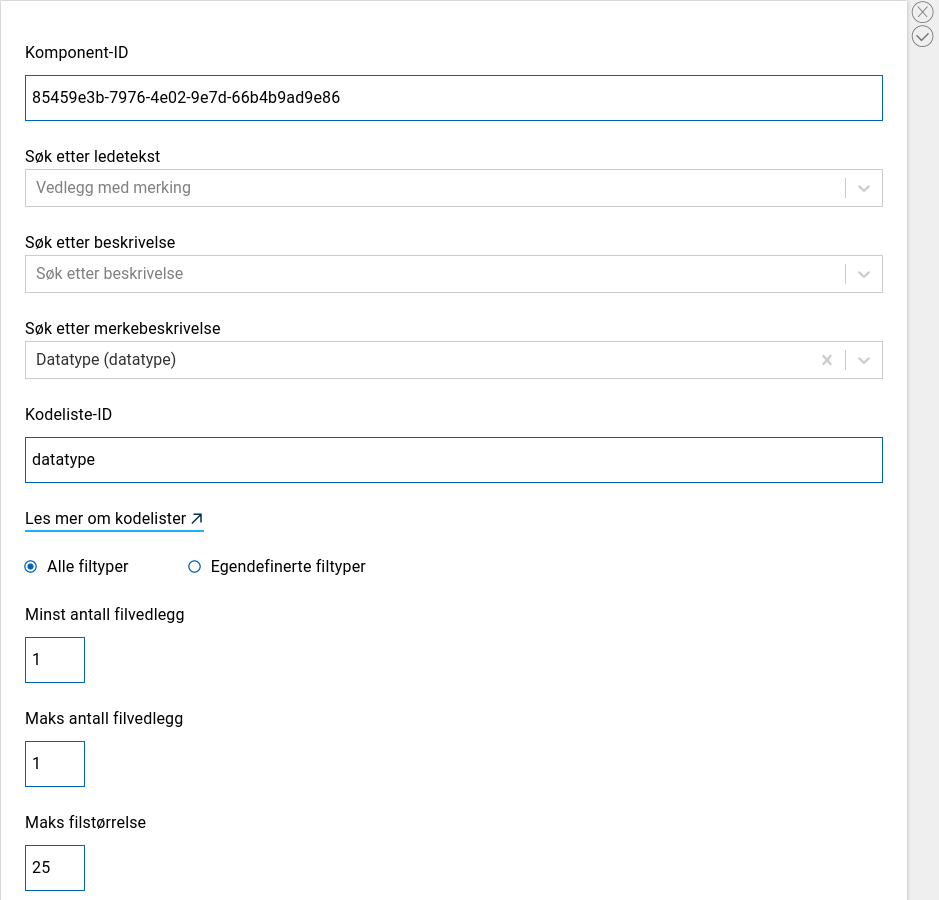Click the external arrow icon beside kodelister
The image size is (939, 900).
click(197, 519)
